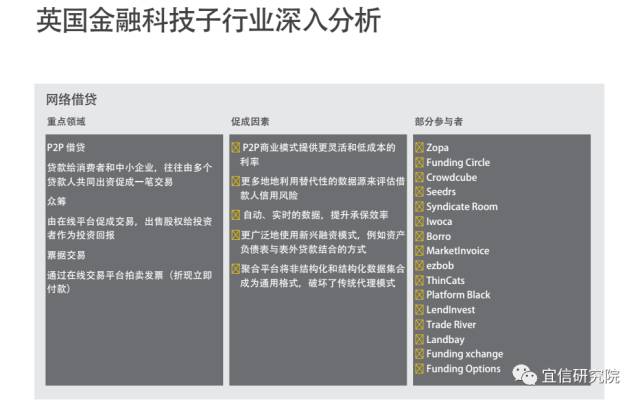The height and width of the screenshot is (404, 640).
Task: Click the box icon next to Funding Circle
Action: tap(420, 163)
